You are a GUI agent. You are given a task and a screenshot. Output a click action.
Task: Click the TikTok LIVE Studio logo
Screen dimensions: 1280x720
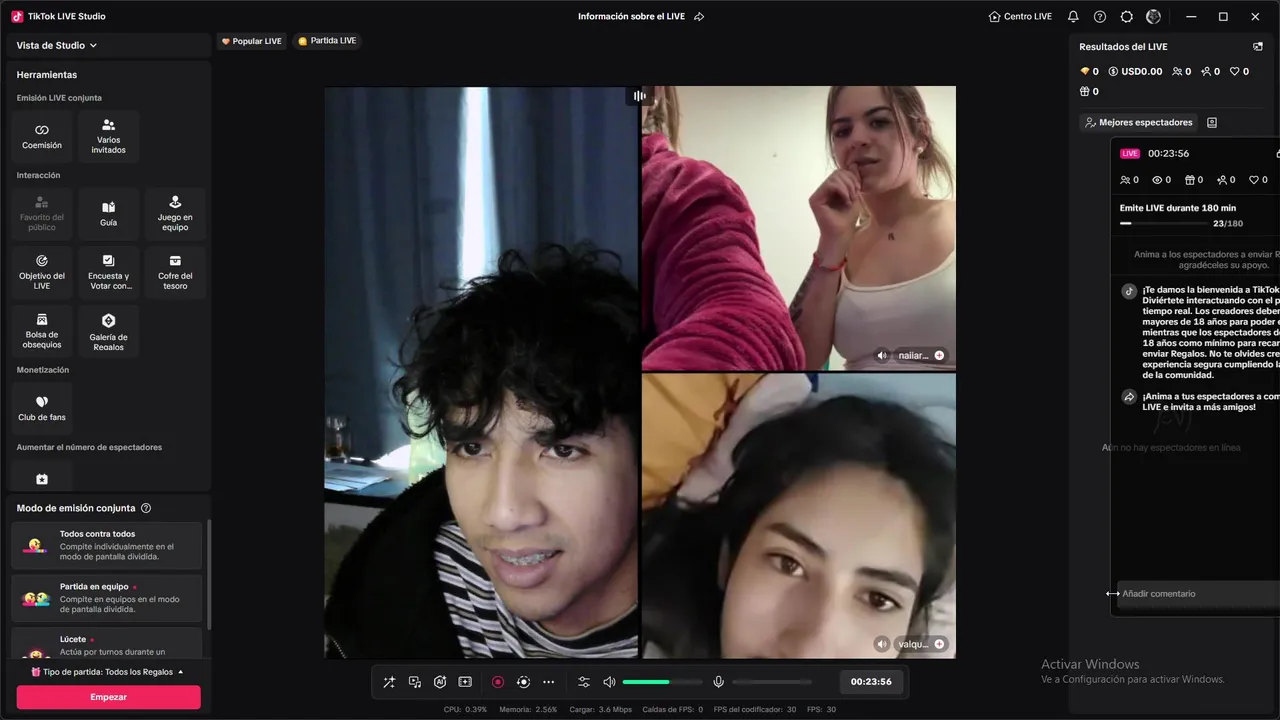[17, 17]
